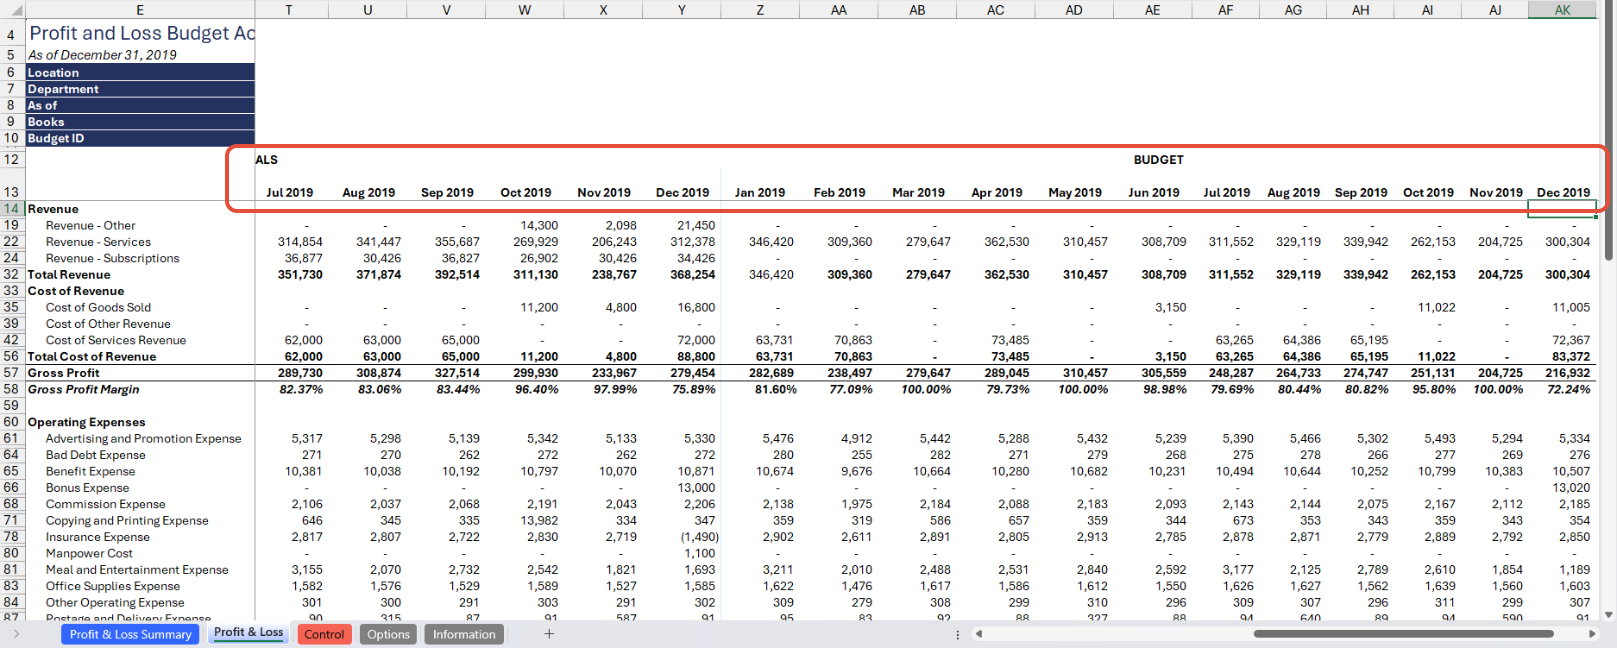This screenshot has height=648, width=1617.
Task: Select row 58 header
Action: click(x=11, y=389)
